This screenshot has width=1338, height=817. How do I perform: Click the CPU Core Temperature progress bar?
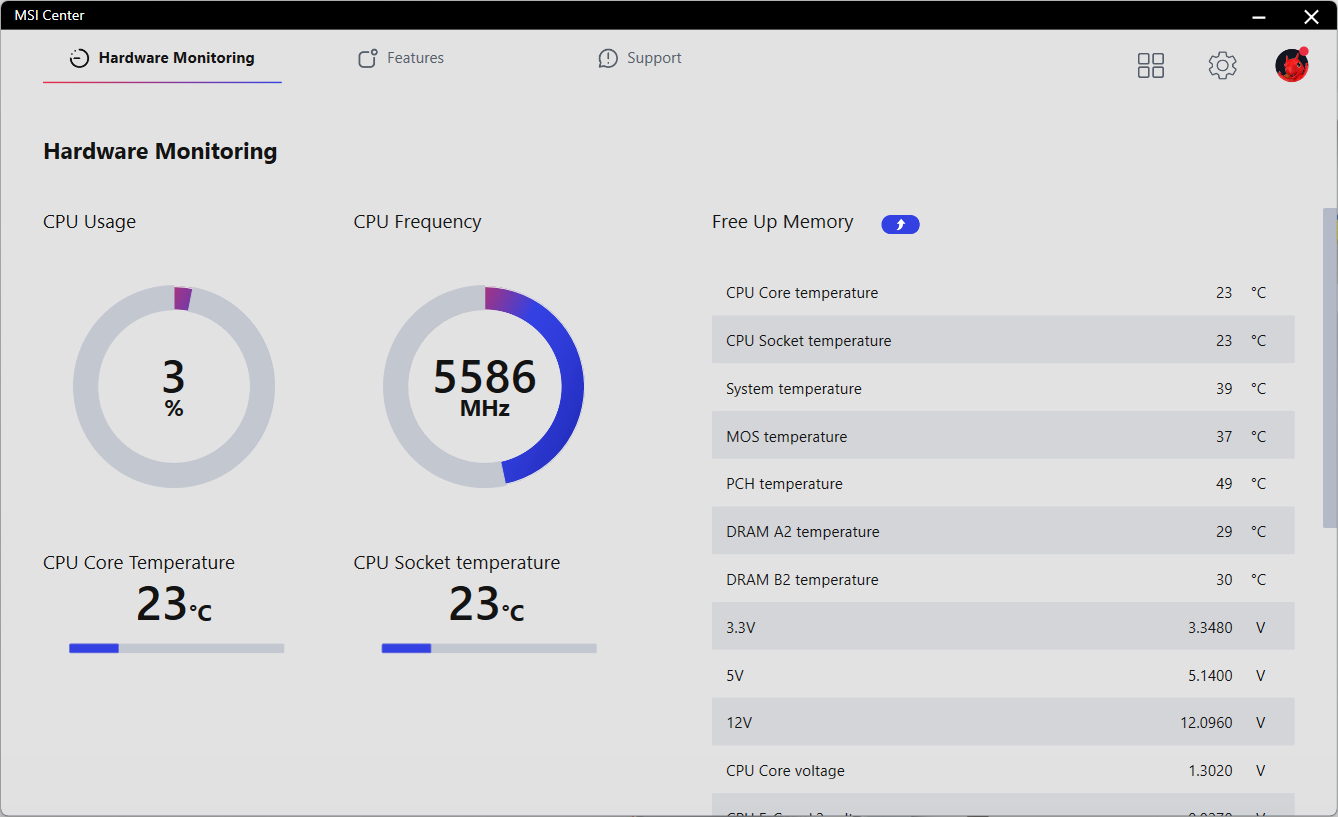pos(176,647)
